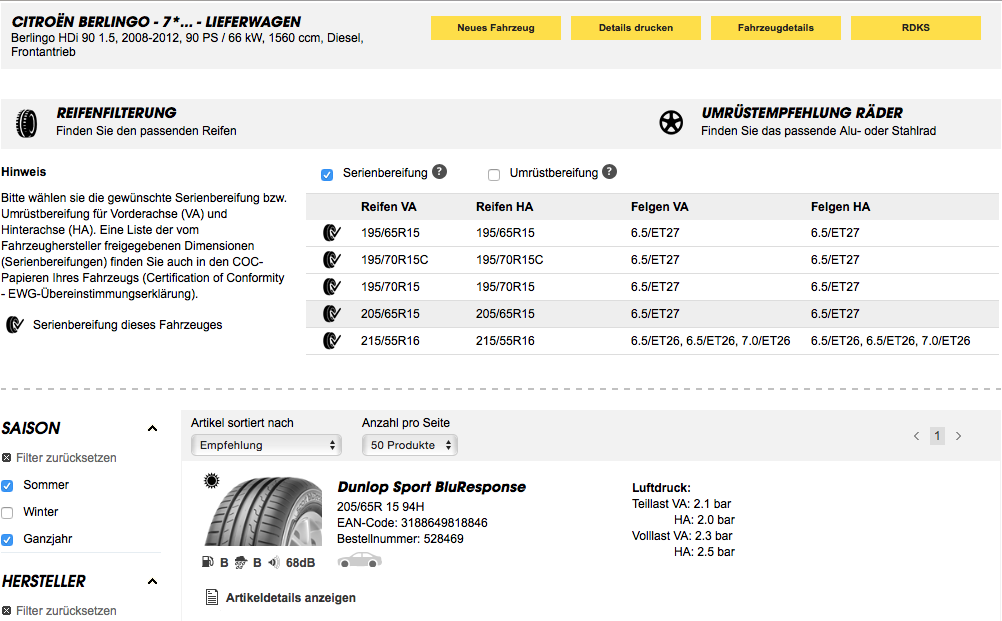Click EAN-Code 3188649818846 text
Screen dimensions: 1002x621
[412, 523]
